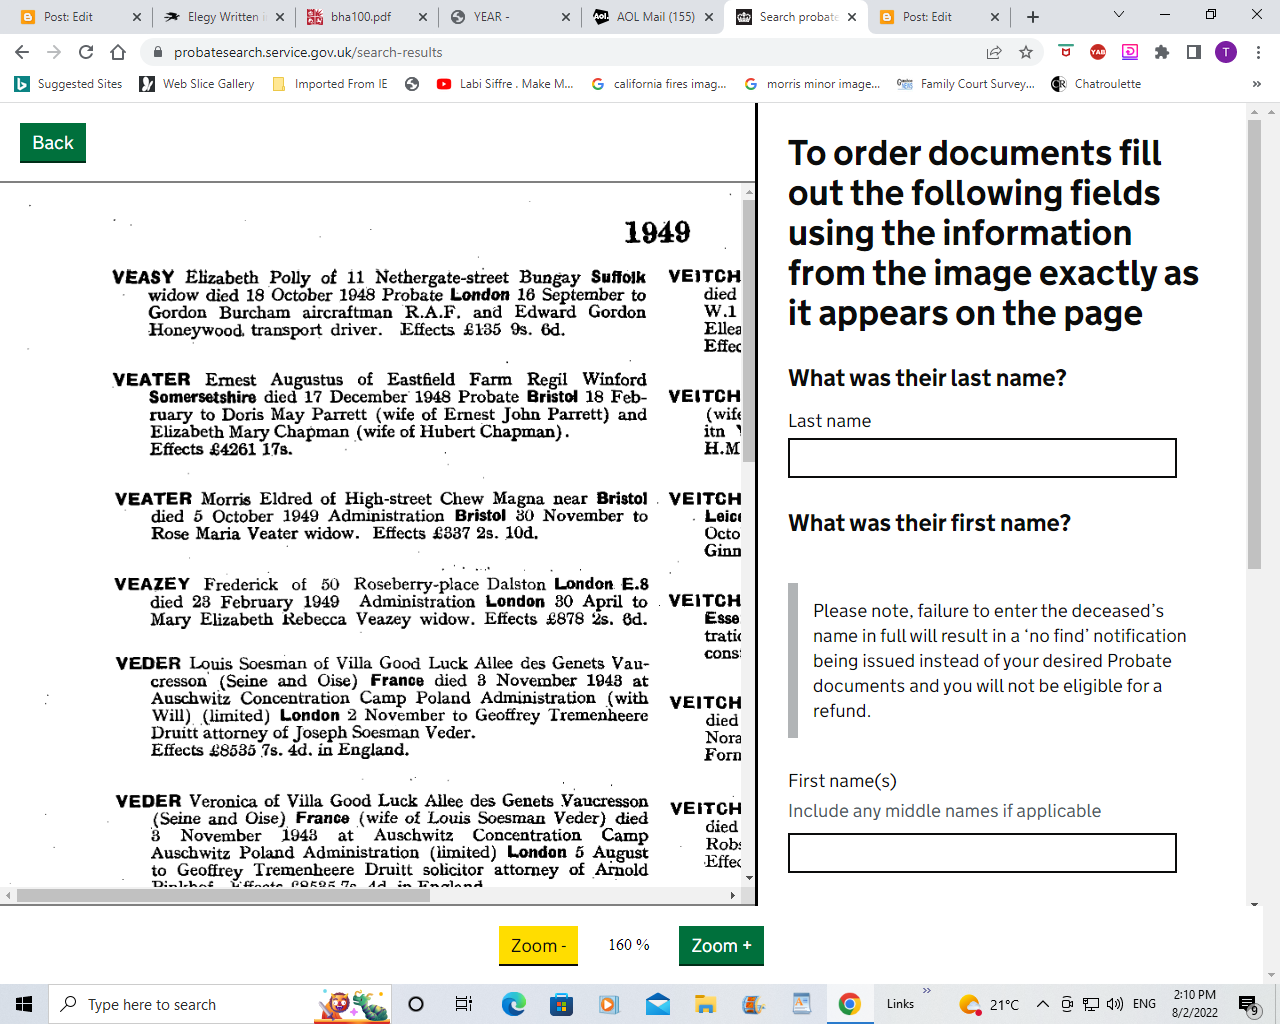Switch to the first Post: Edit tab

80,17
